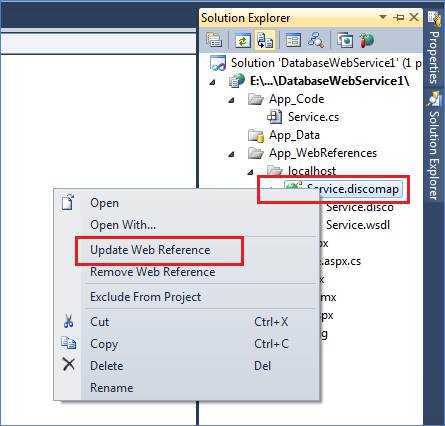The image size is (445, 426).
Task: Choose Cut from the context menu
Action: coord(99,322)
